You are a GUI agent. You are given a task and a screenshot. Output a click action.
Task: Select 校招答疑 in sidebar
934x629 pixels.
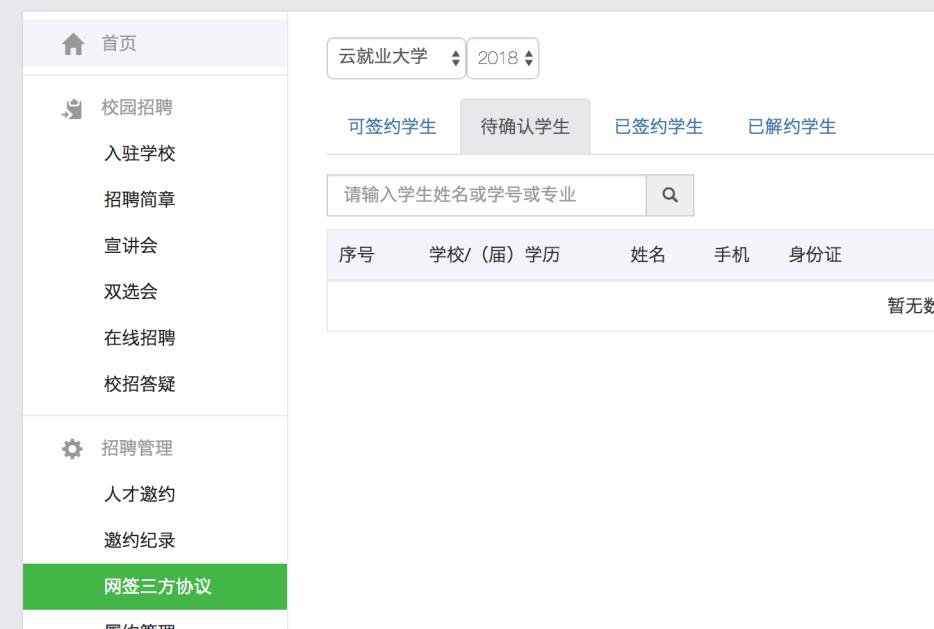coord(140,384)
